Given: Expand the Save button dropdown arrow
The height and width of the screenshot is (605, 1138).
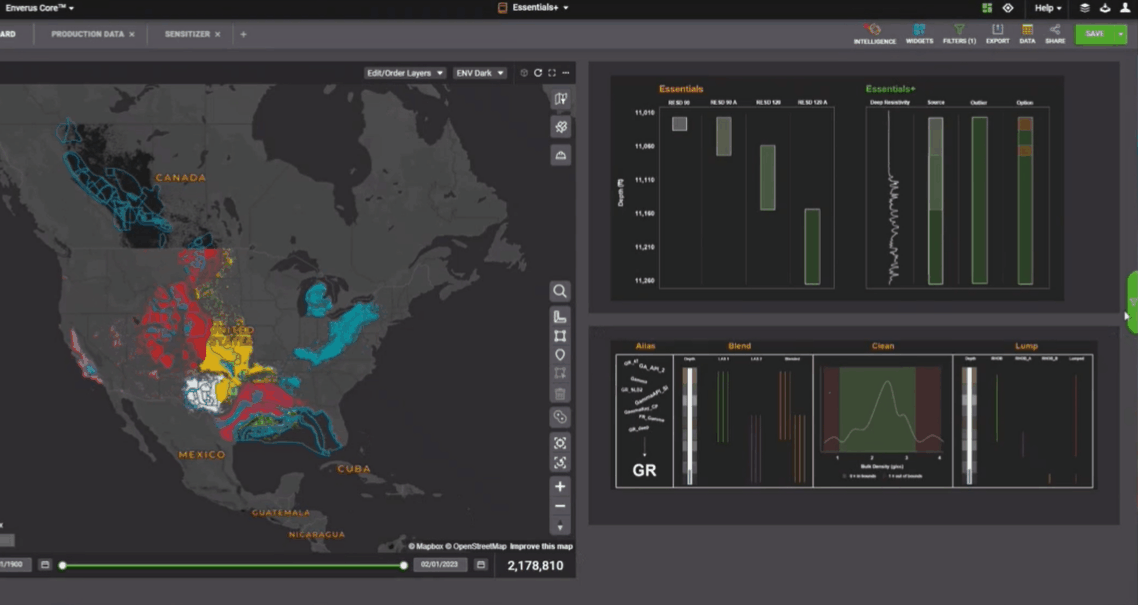Looking at the screenshot, I should click(x=1121, y=34).
